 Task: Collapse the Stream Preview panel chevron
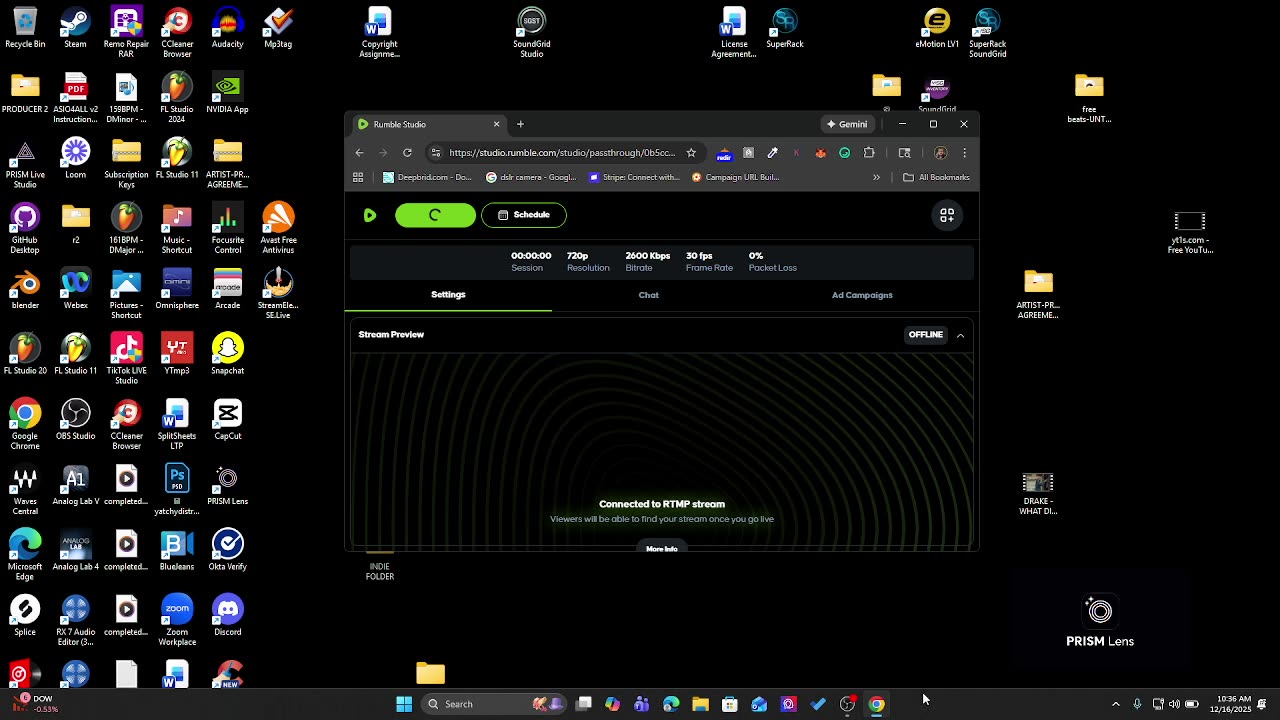pyautogui.click(x=960, y=335)
